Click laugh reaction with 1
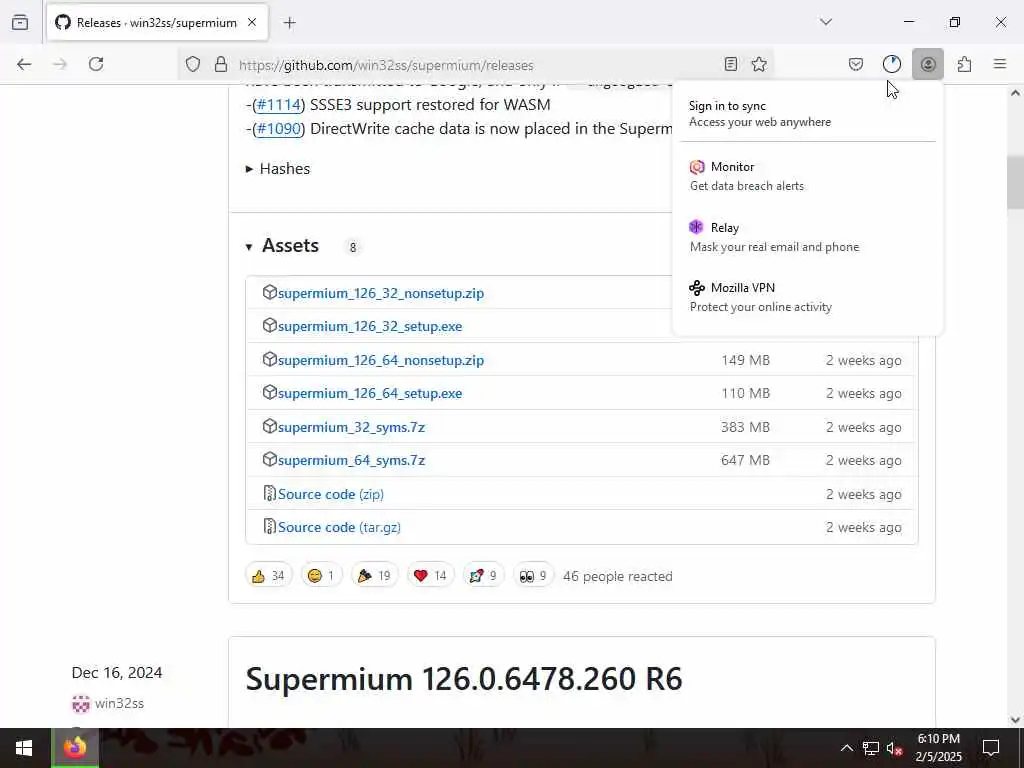This screenshot has width=1024, height=768. [x=321, y=576]
